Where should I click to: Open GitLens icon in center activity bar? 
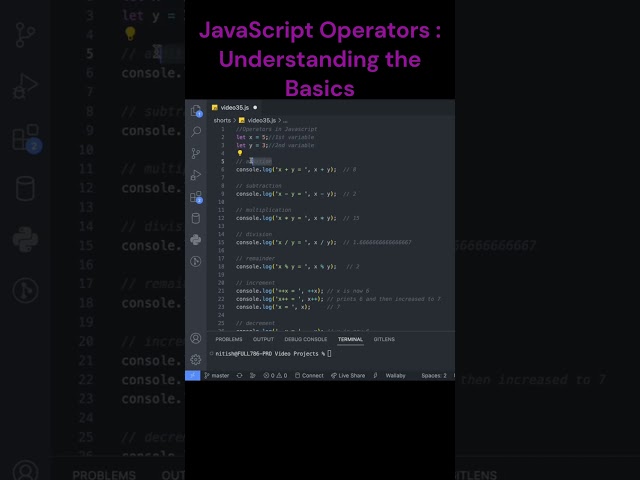click(196, 261)
